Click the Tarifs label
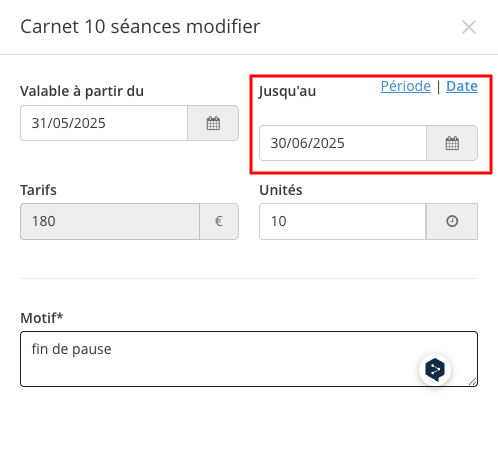 (38, 190)
